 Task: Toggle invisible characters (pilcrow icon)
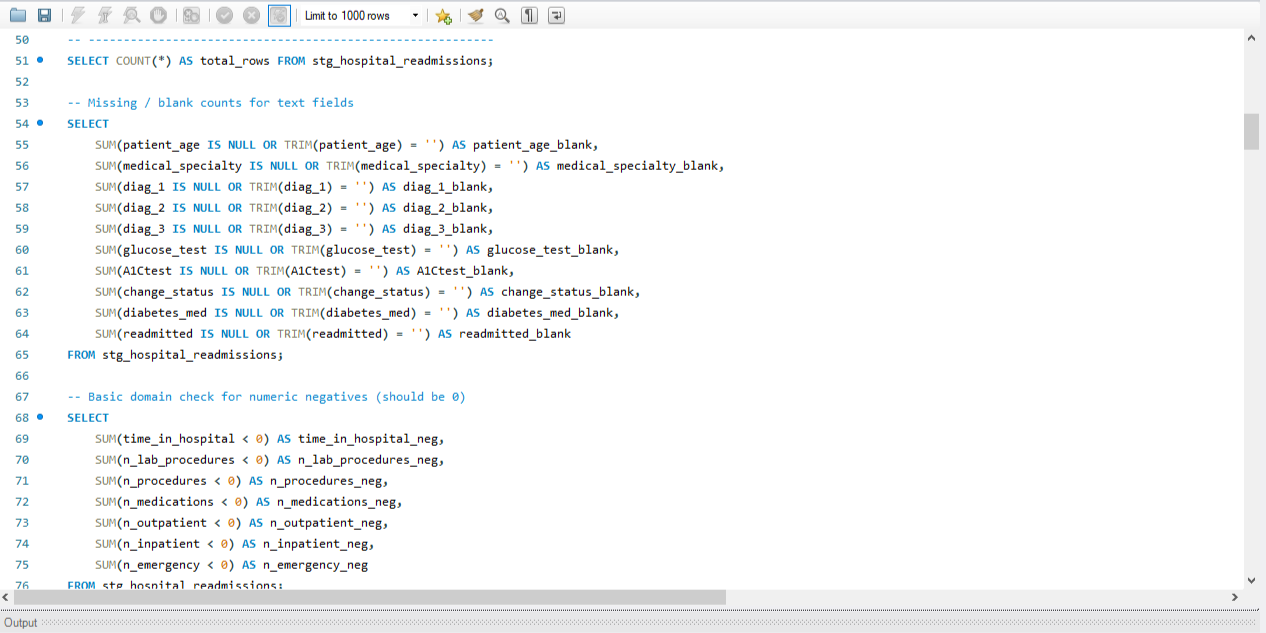click(529, 15)
